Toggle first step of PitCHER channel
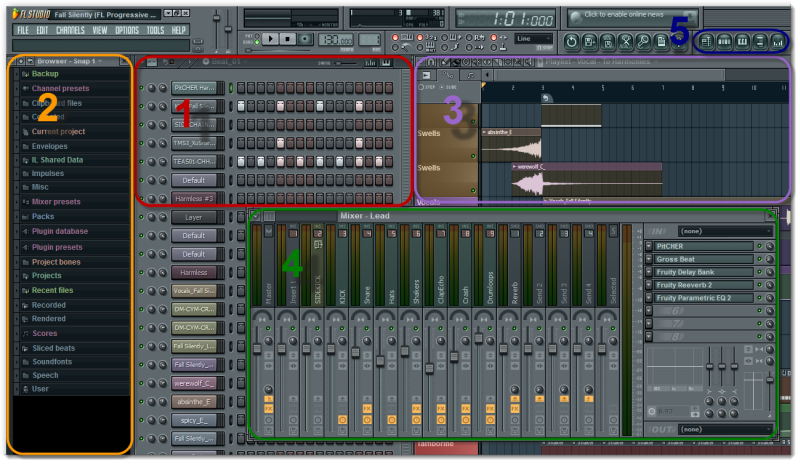The width and height of the screenshot is (800, 464). coord(241,88)
